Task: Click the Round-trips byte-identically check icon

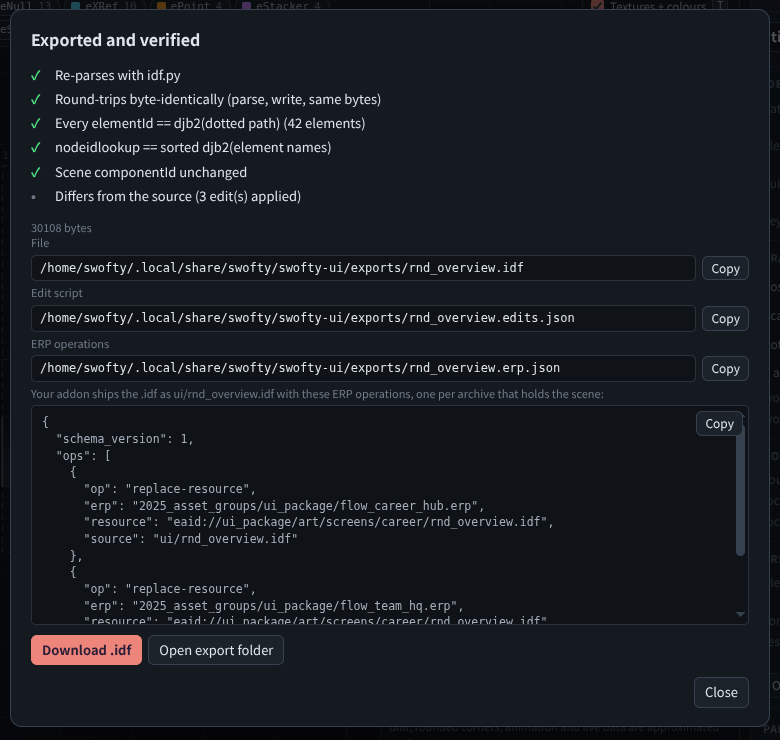Action: 36,99
